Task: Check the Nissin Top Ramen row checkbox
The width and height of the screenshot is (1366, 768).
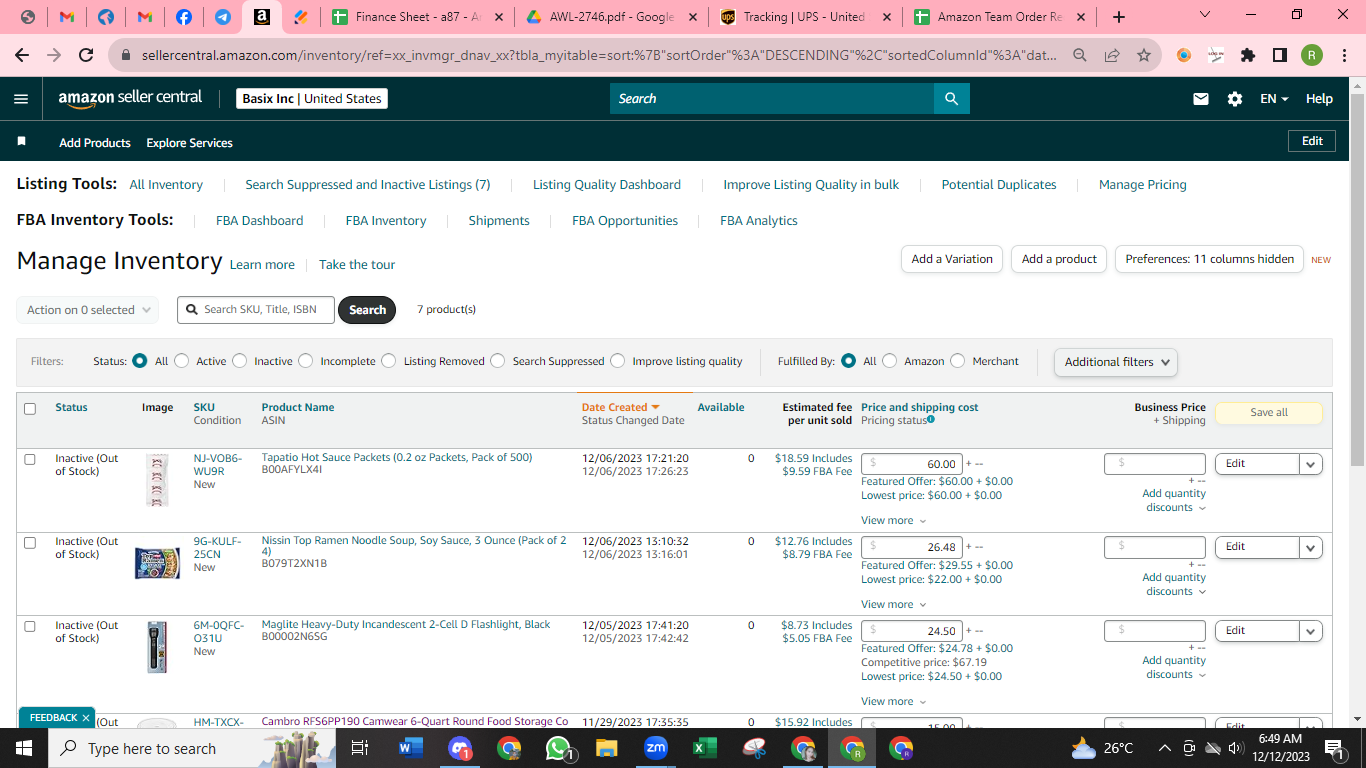Action: 30,542
